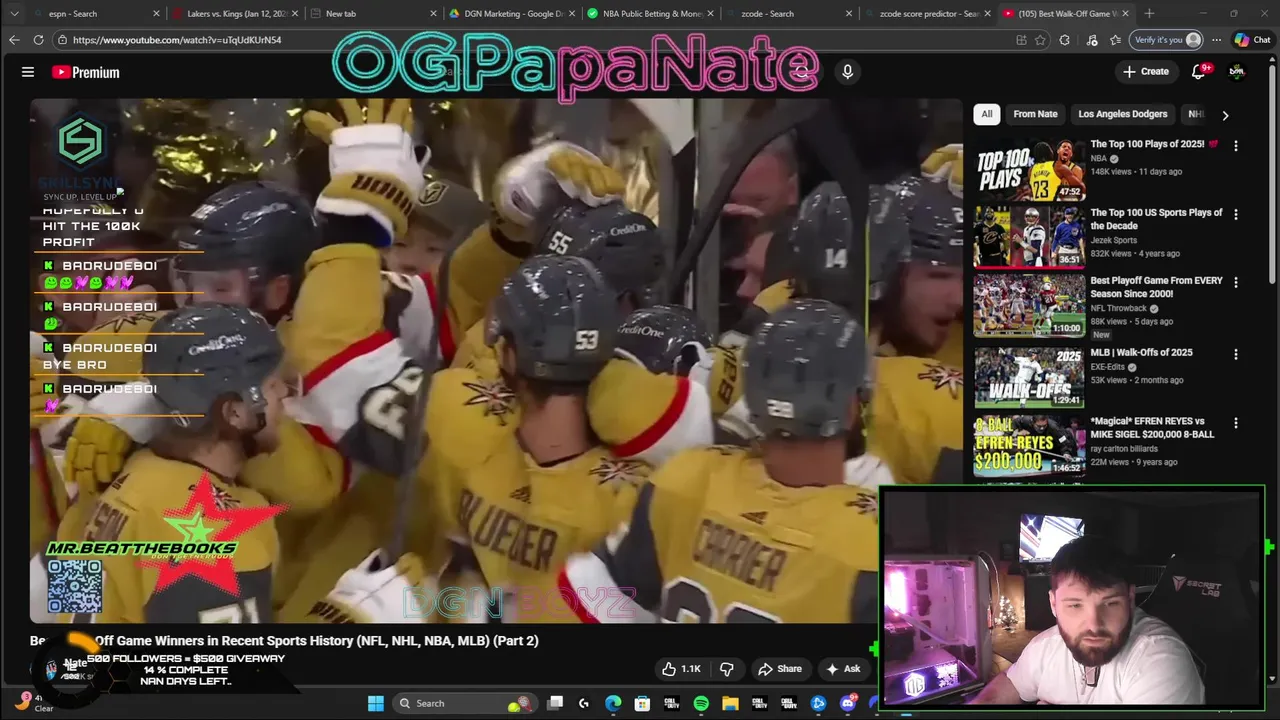Switch to the DGN Marketing Google tab
The image size is (1280, 720).
[510, 14]
